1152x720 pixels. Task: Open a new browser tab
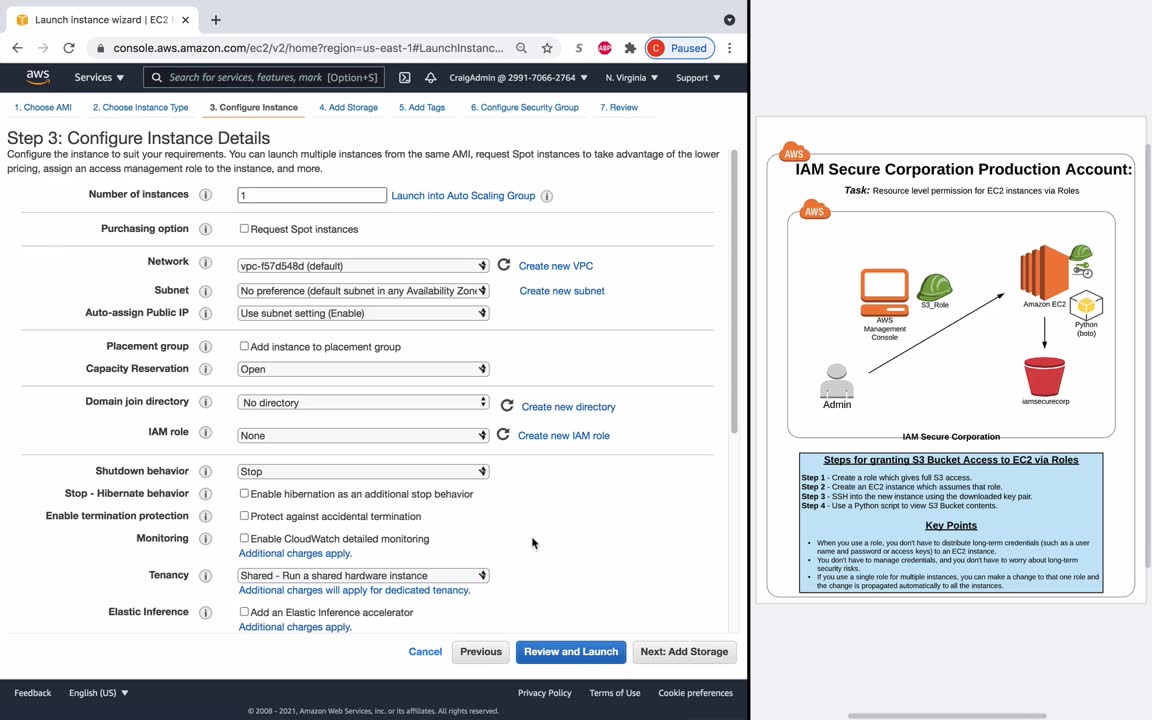pyautogui.click(x=215, y=20)
